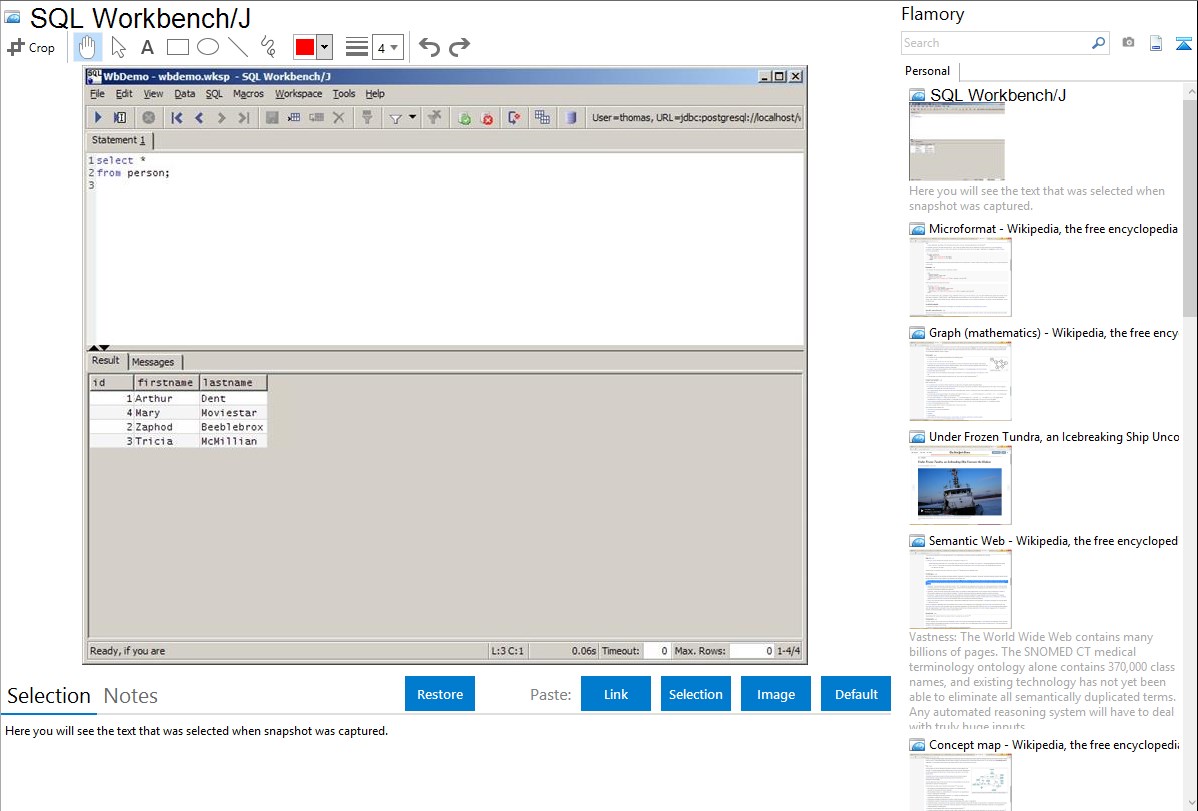The height and width of the screenshot is (811, 1198).
Task: Click the magnifier search icon
Action: click(x=1099, y=43)
